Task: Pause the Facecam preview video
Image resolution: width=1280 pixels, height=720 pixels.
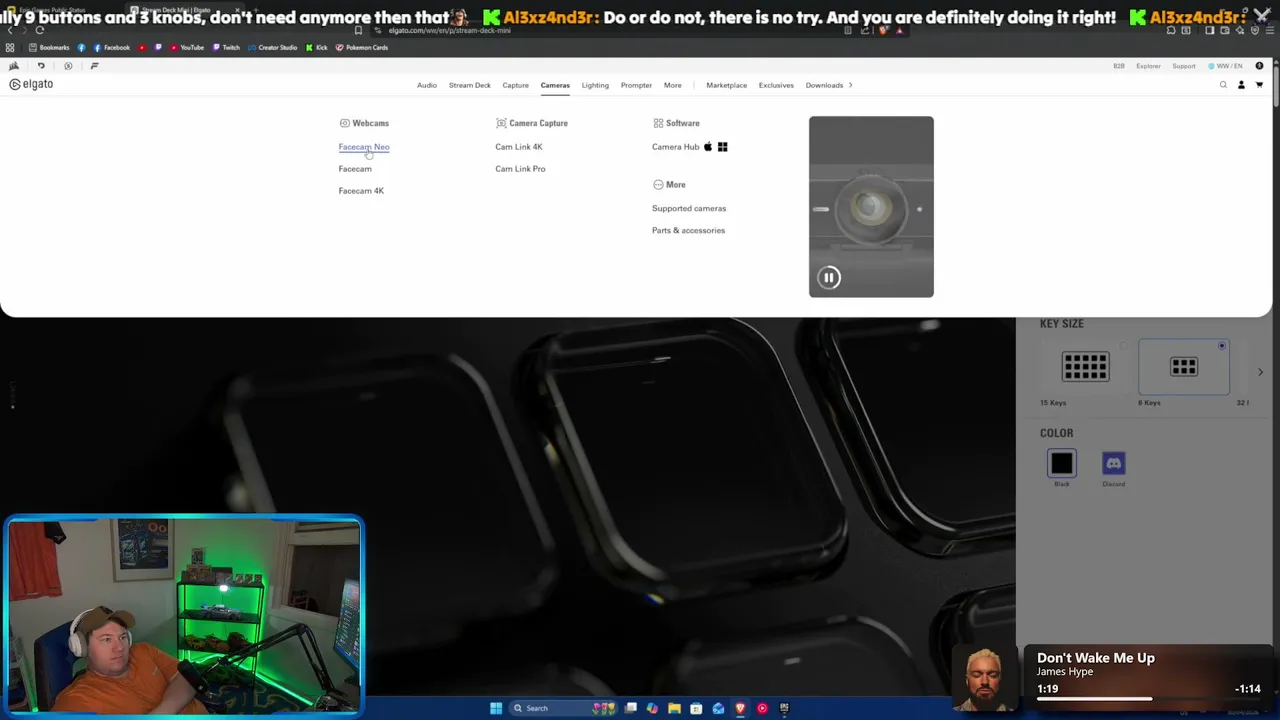Action: (829, 277)
